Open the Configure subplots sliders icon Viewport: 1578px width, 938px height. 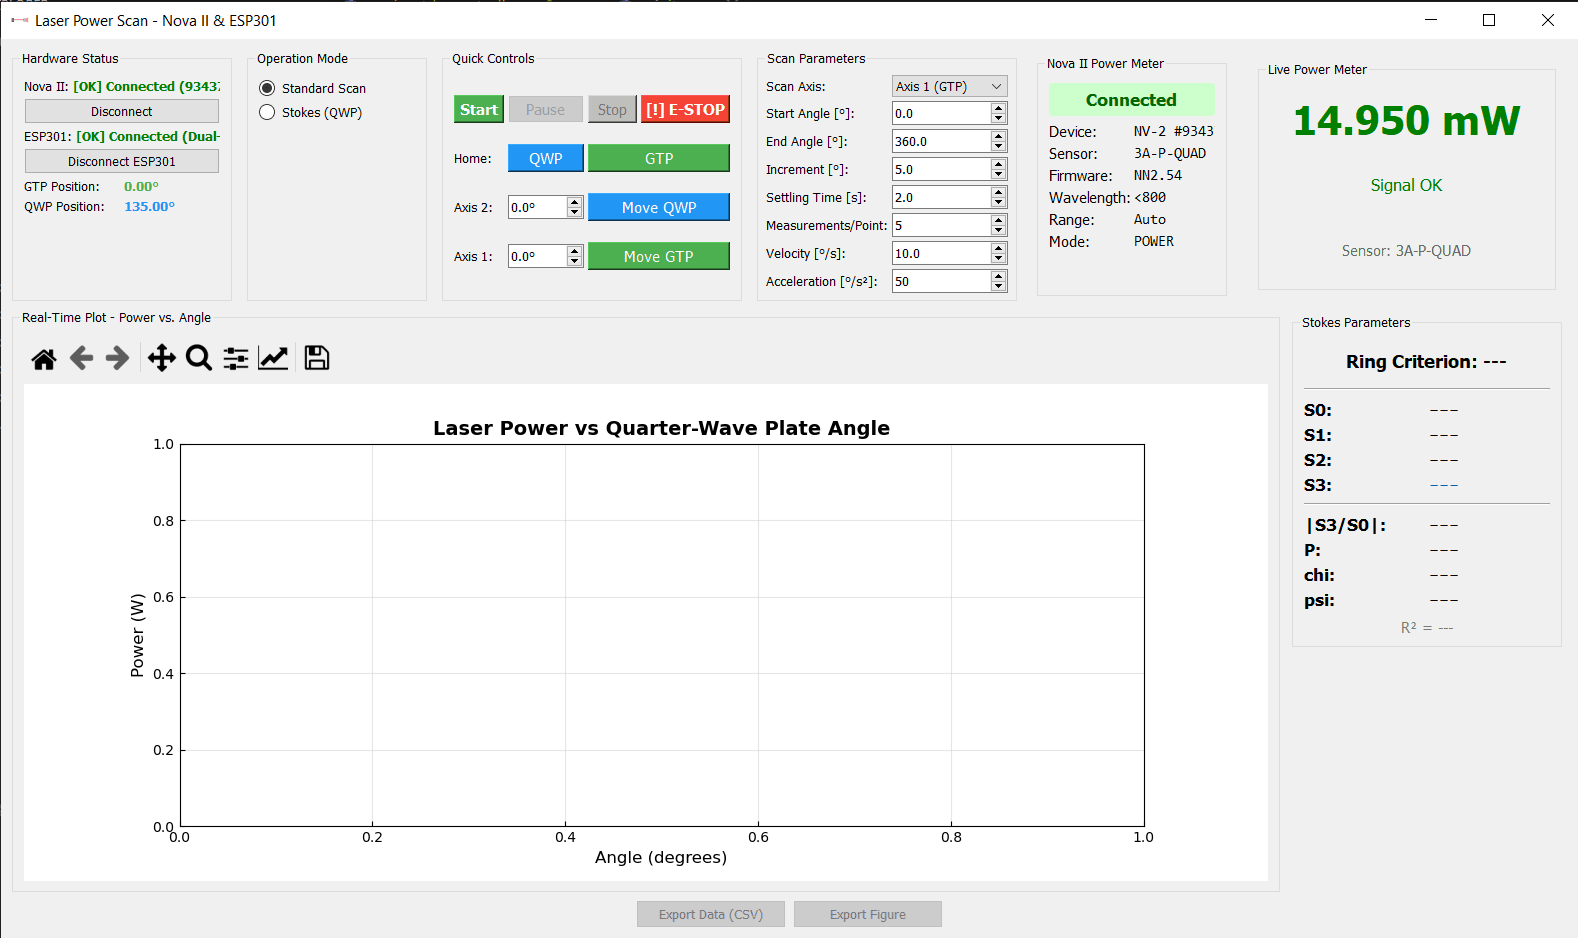tap(236, 358)
